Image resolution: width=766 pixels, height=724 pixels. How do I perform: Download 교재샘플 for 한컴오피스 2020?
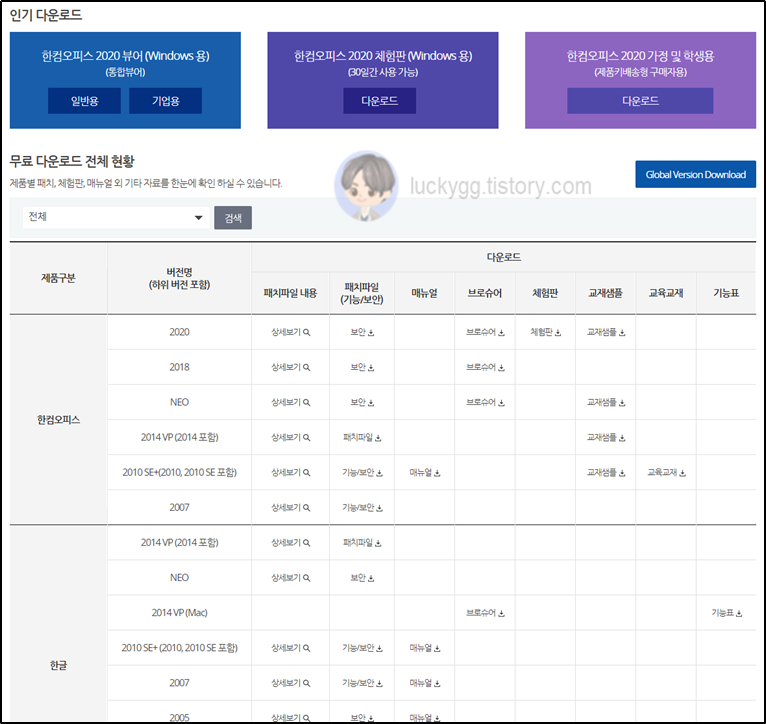tap(606, 332)
